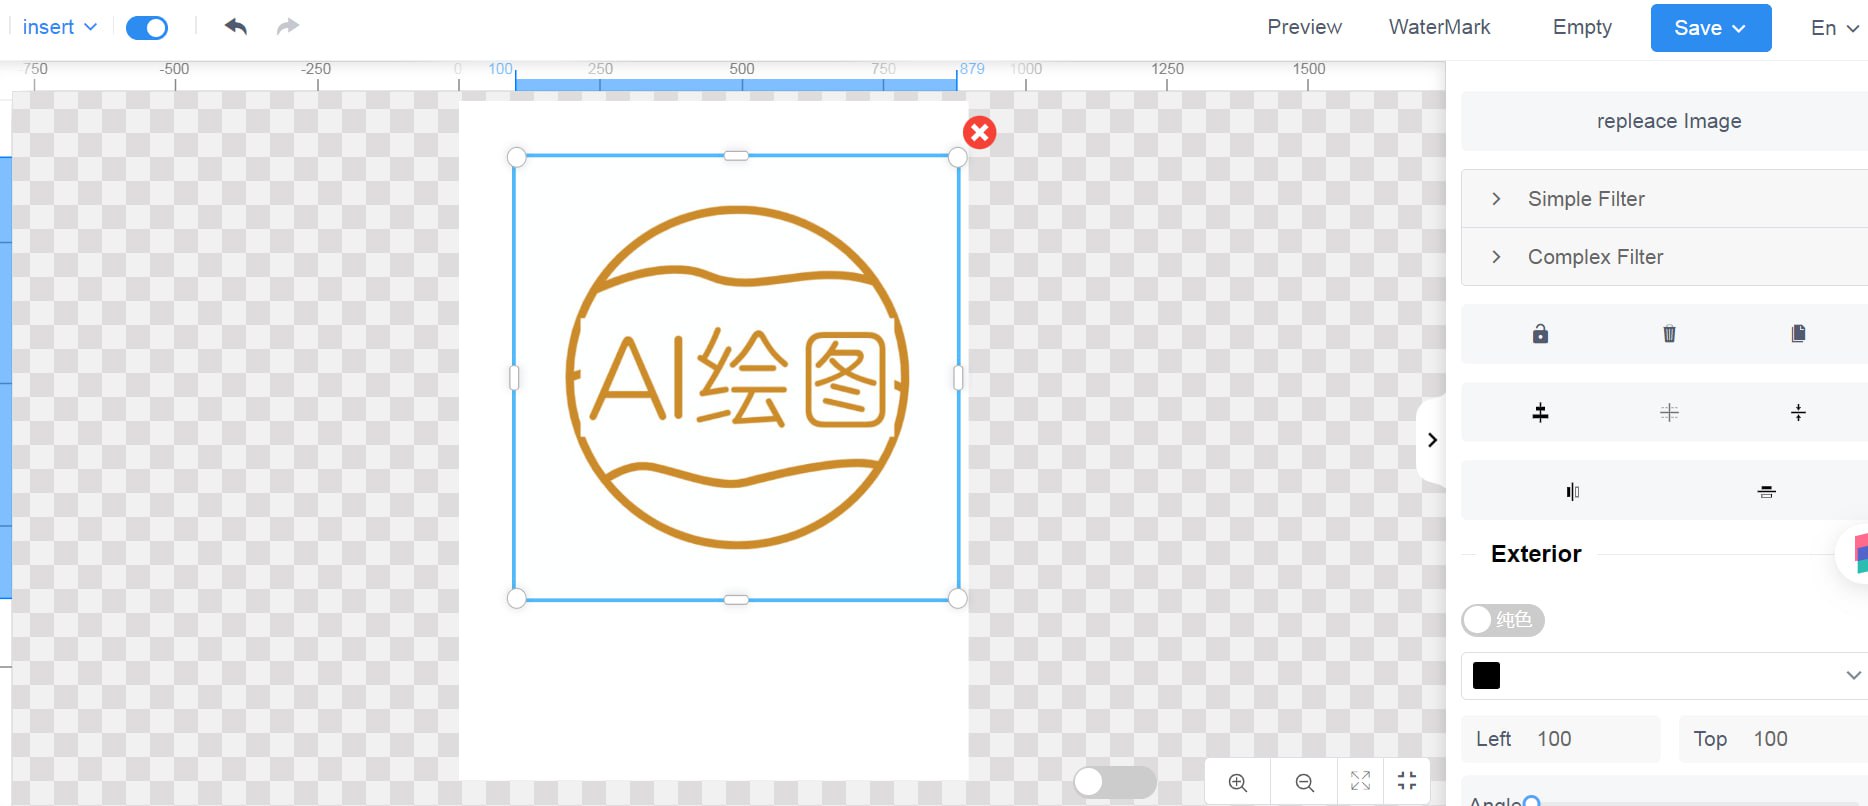This screenshot has height=806, width=1868.
Task: Expand the Complex Filter section
Action: [1594, 257]
